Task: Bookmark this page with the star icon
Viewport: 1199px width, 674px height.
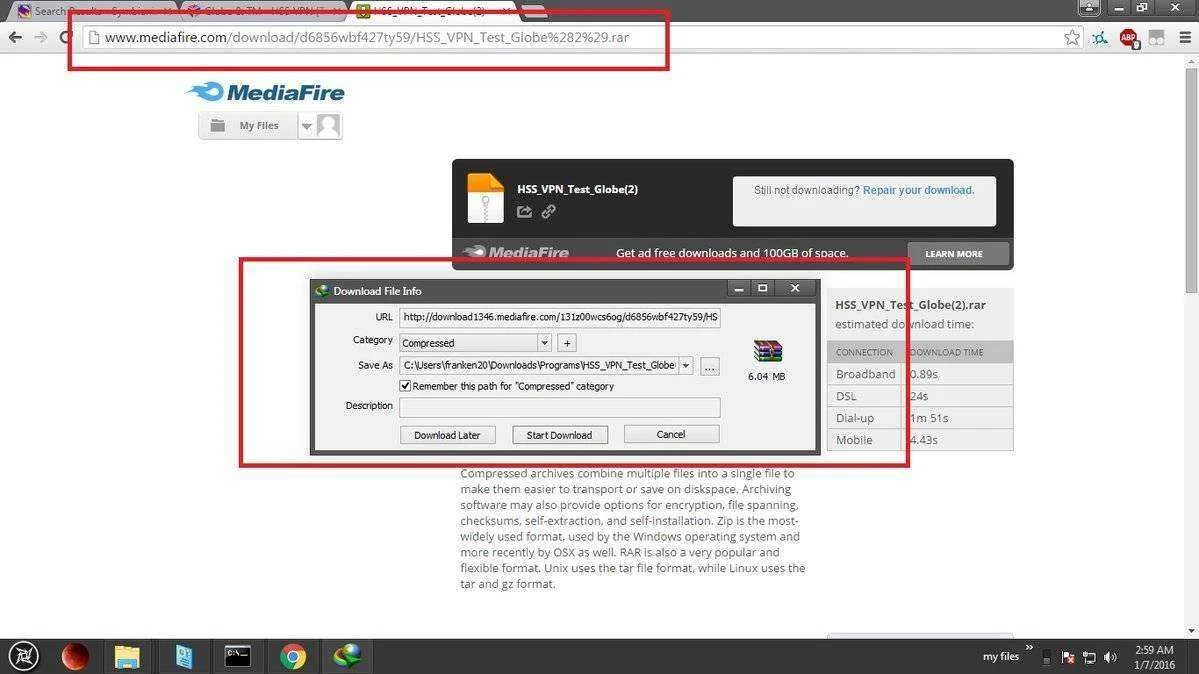Action: pos(1072,37)
